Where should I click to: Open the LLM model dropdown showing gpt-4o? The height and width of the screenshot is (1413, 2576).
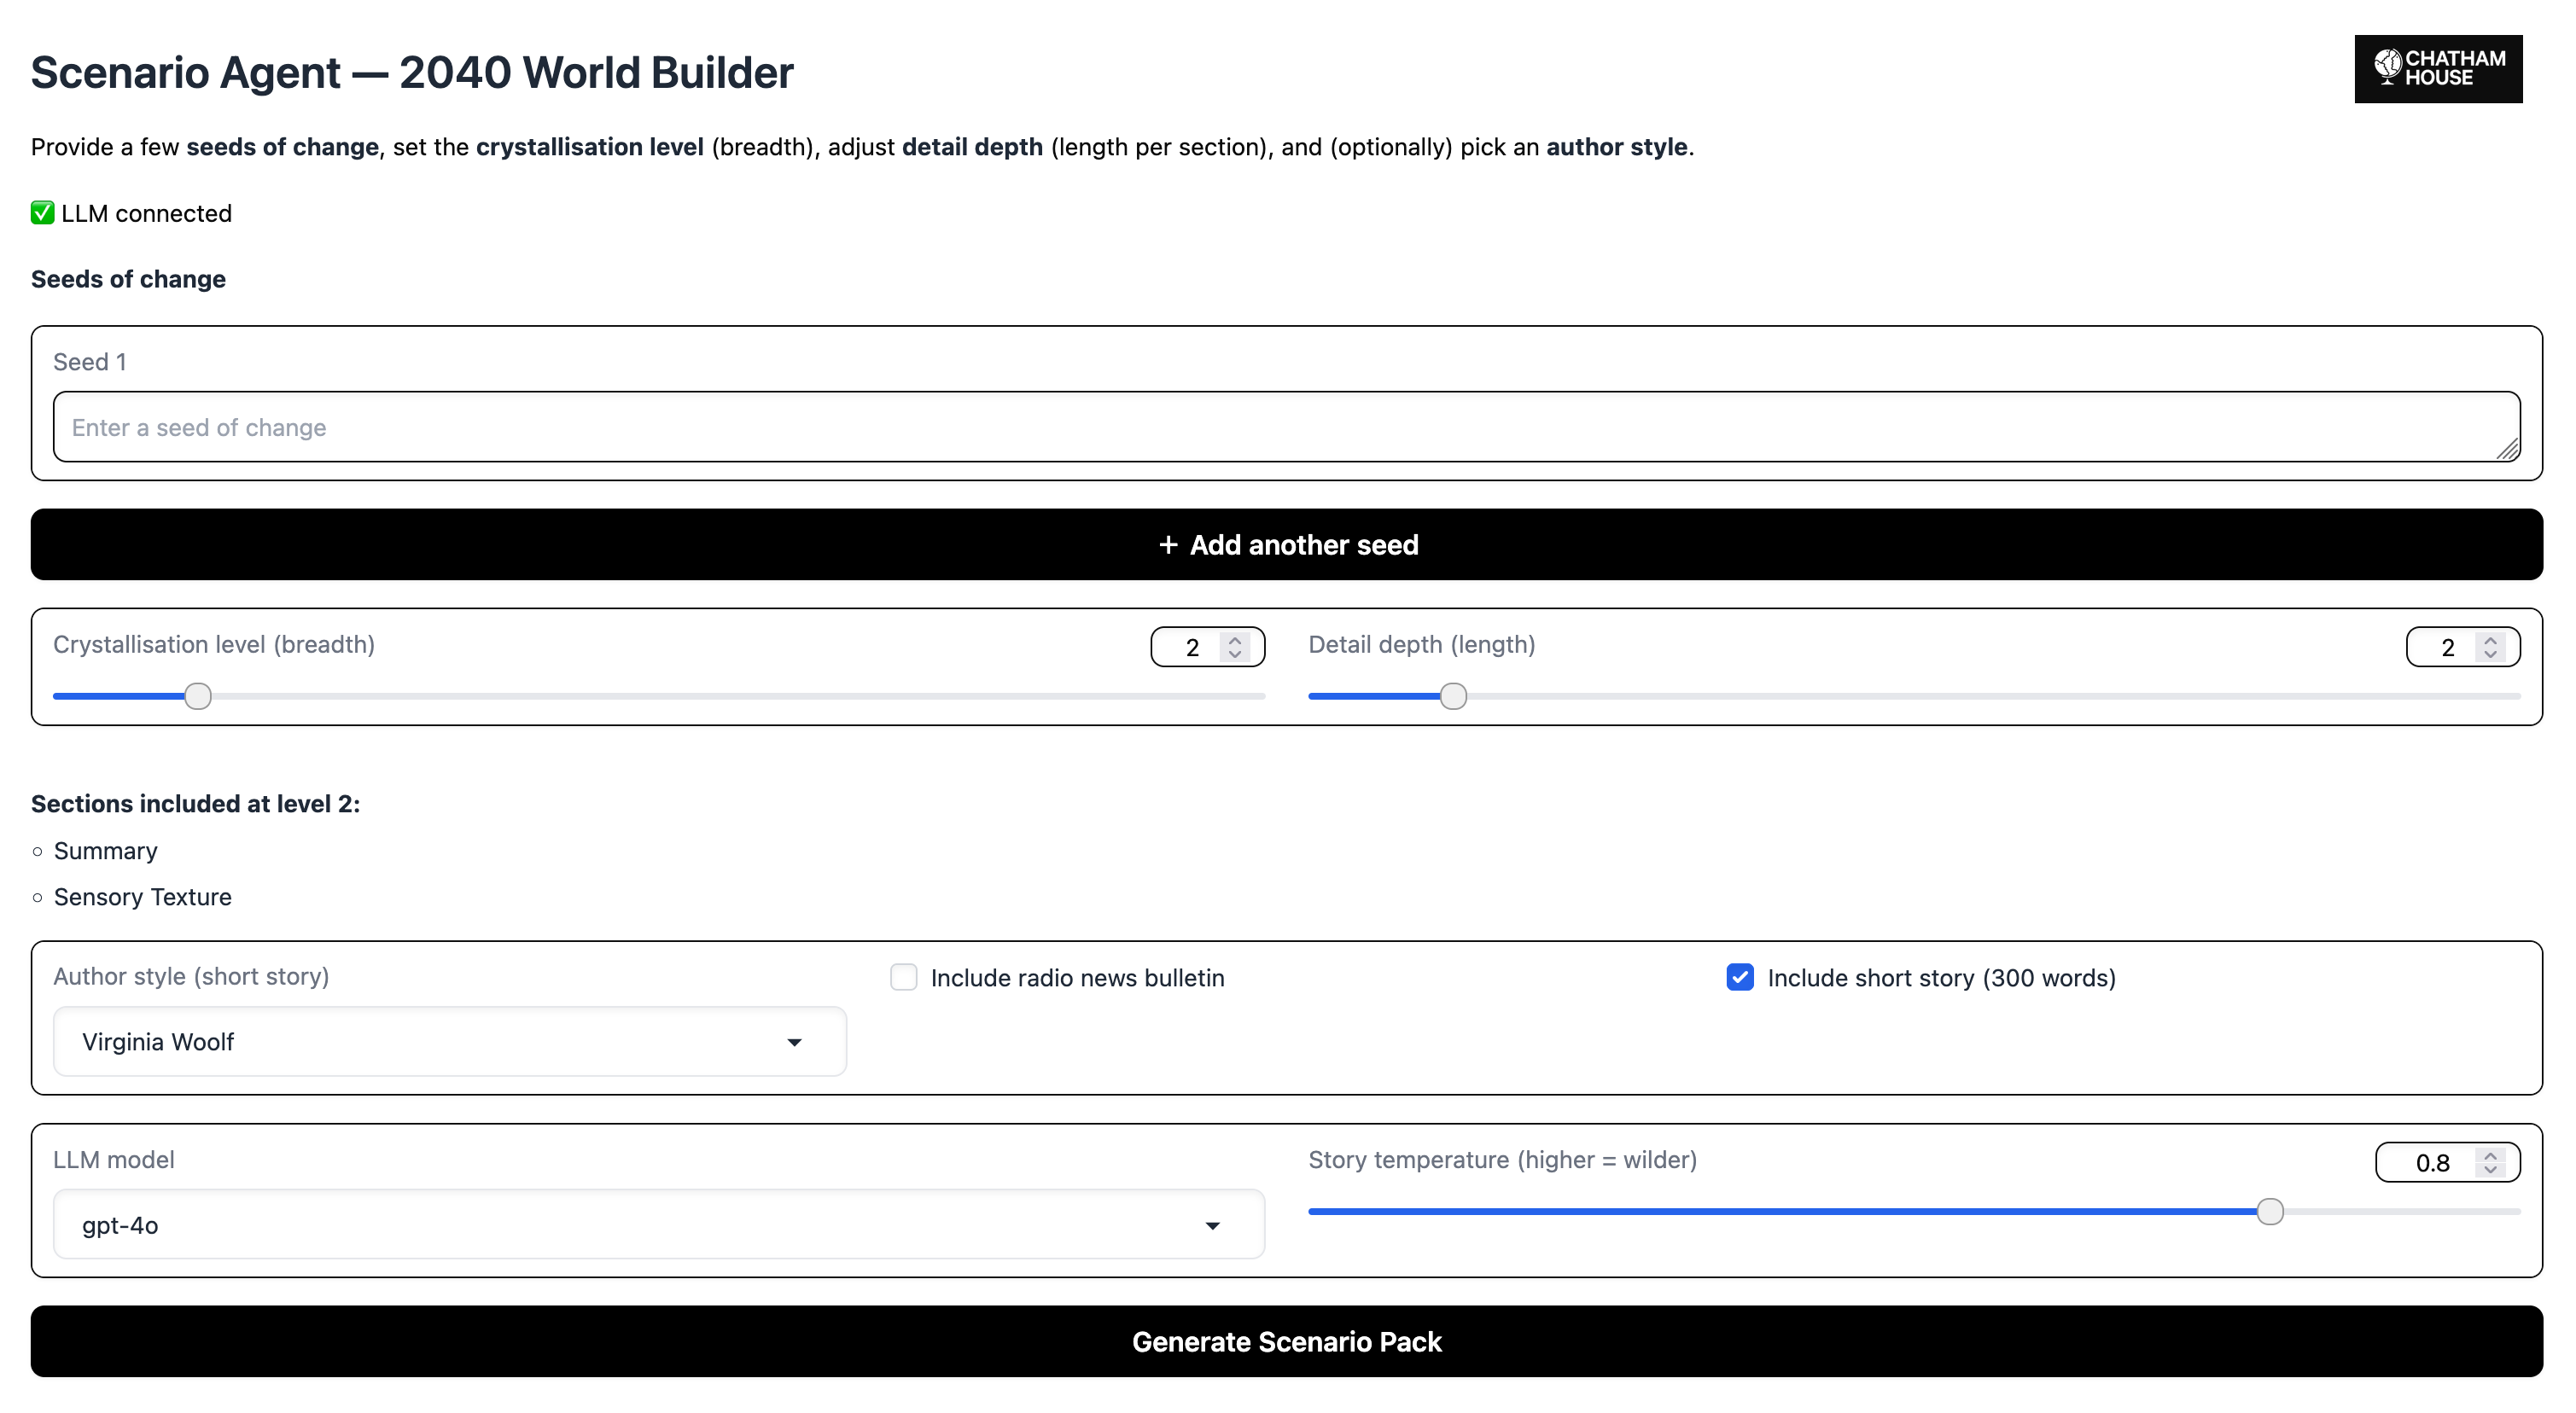click(659, 1224)
